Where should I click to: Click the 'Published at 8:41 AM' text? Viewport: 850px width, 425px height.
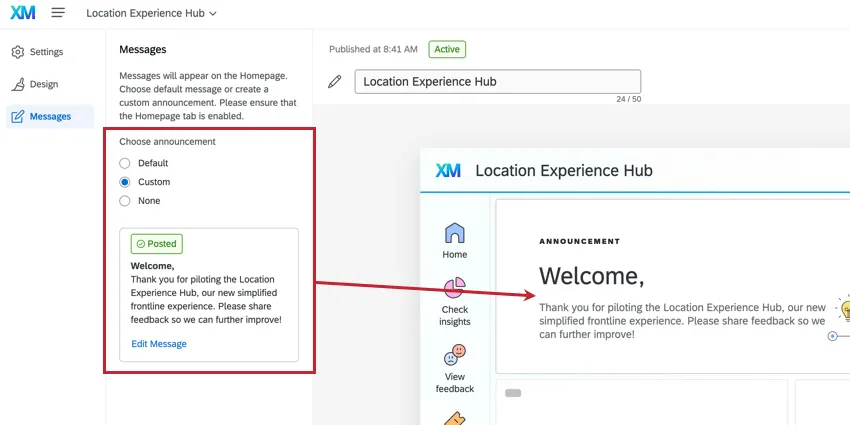(x=374, y=49)
